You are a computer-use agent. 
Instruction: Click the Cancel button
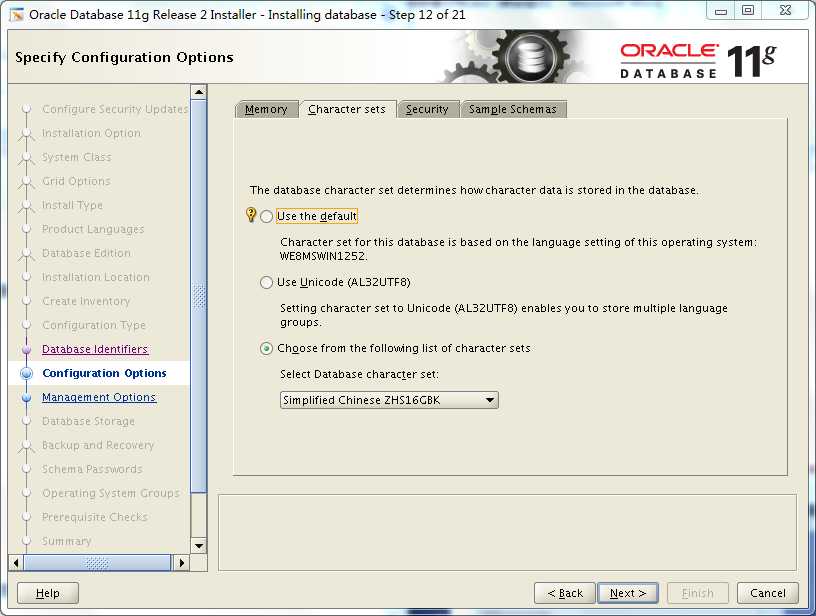[x=768, y=593]
